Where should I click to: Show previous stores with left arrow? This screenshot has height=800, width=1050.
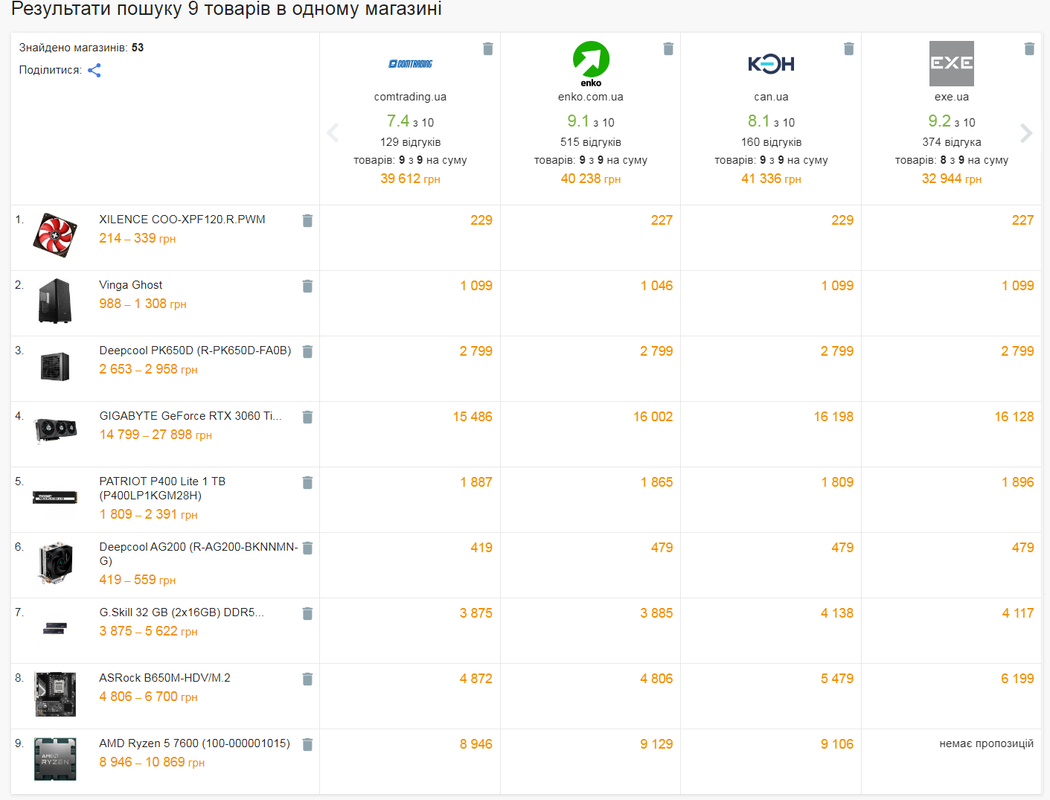click(333, 133)
